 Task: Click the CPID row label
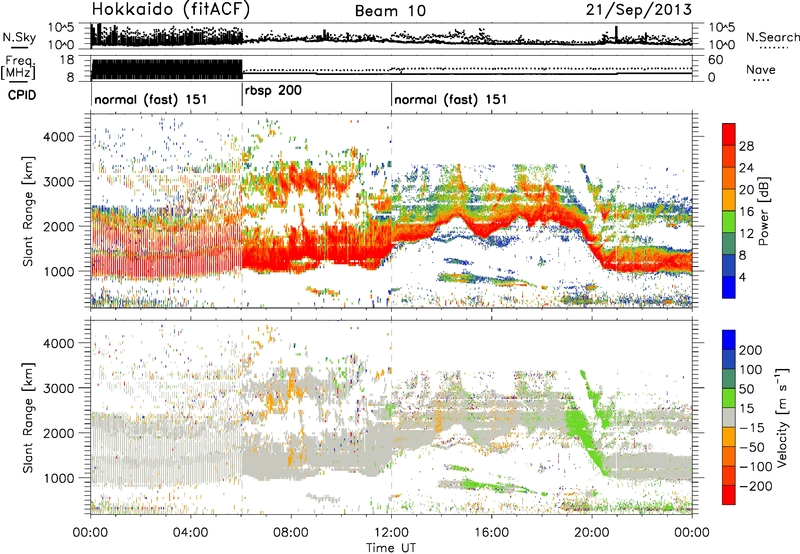[22, 95]
